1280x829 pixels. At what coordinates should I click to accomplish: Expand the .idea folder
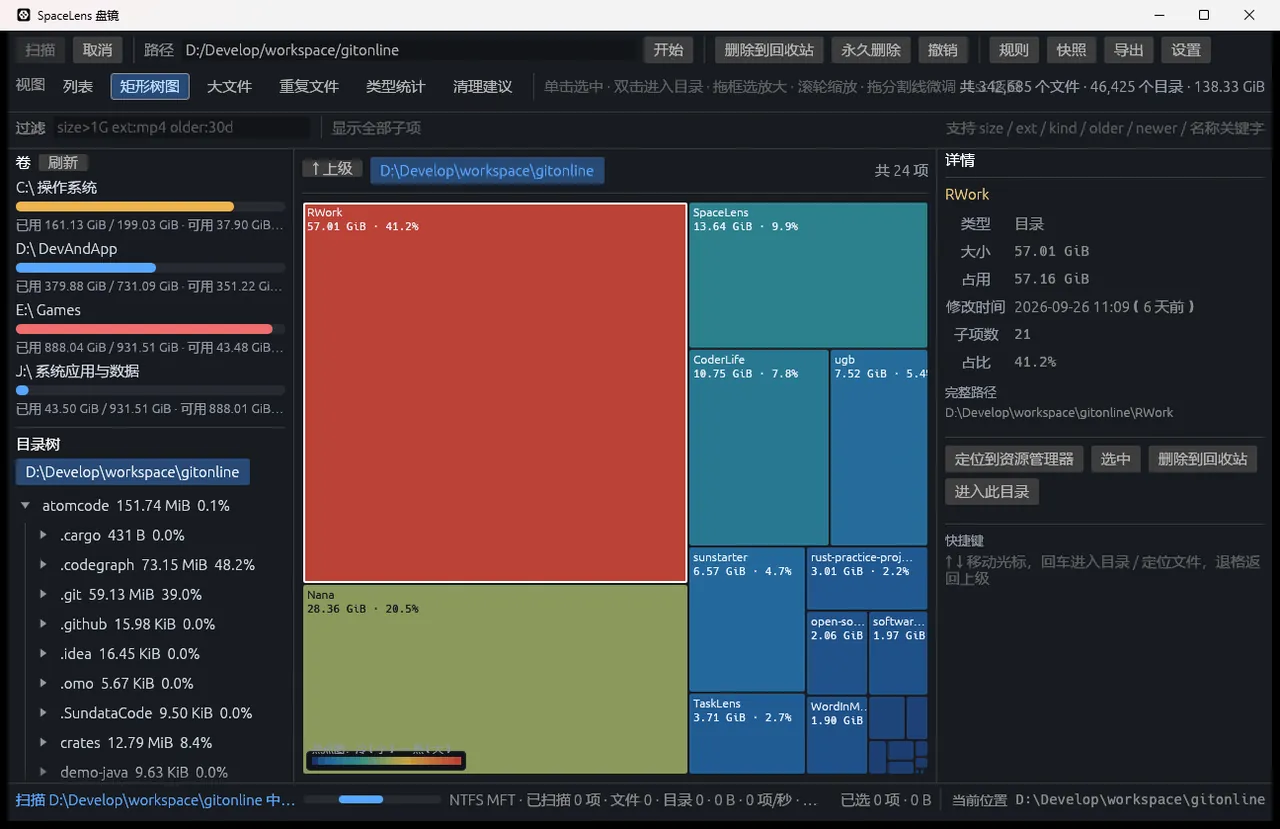[x=43, y=654]
